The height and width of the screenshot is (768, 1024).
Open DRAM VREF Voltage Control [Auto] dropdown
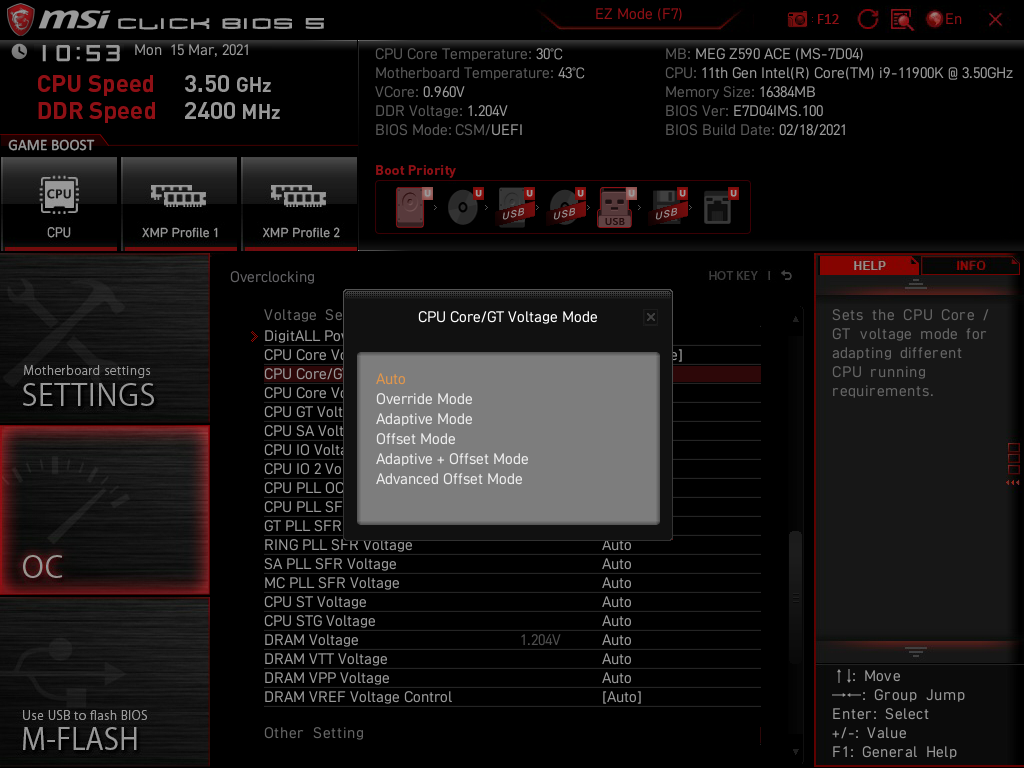(x=622, y=697)
